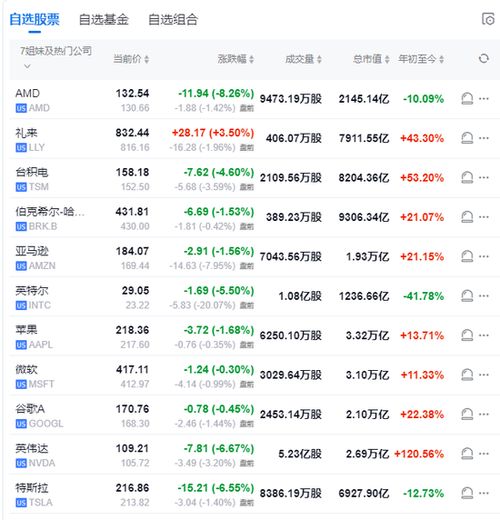The height and width of the screenshot is (520, 500).
Task: Click AMZN volume 7043.56万股
Action: (291, 256)
